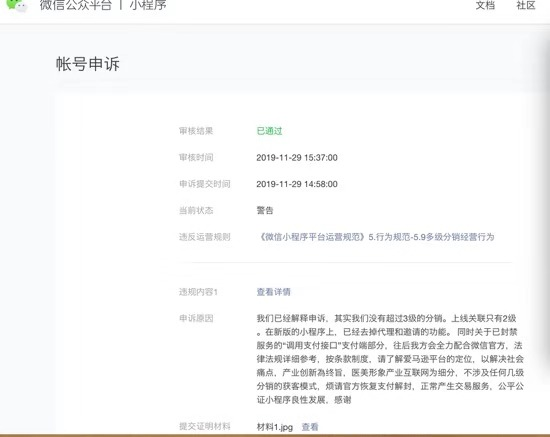
Task: Click the 申诉原因 label
Action: (x=196, y=318)
